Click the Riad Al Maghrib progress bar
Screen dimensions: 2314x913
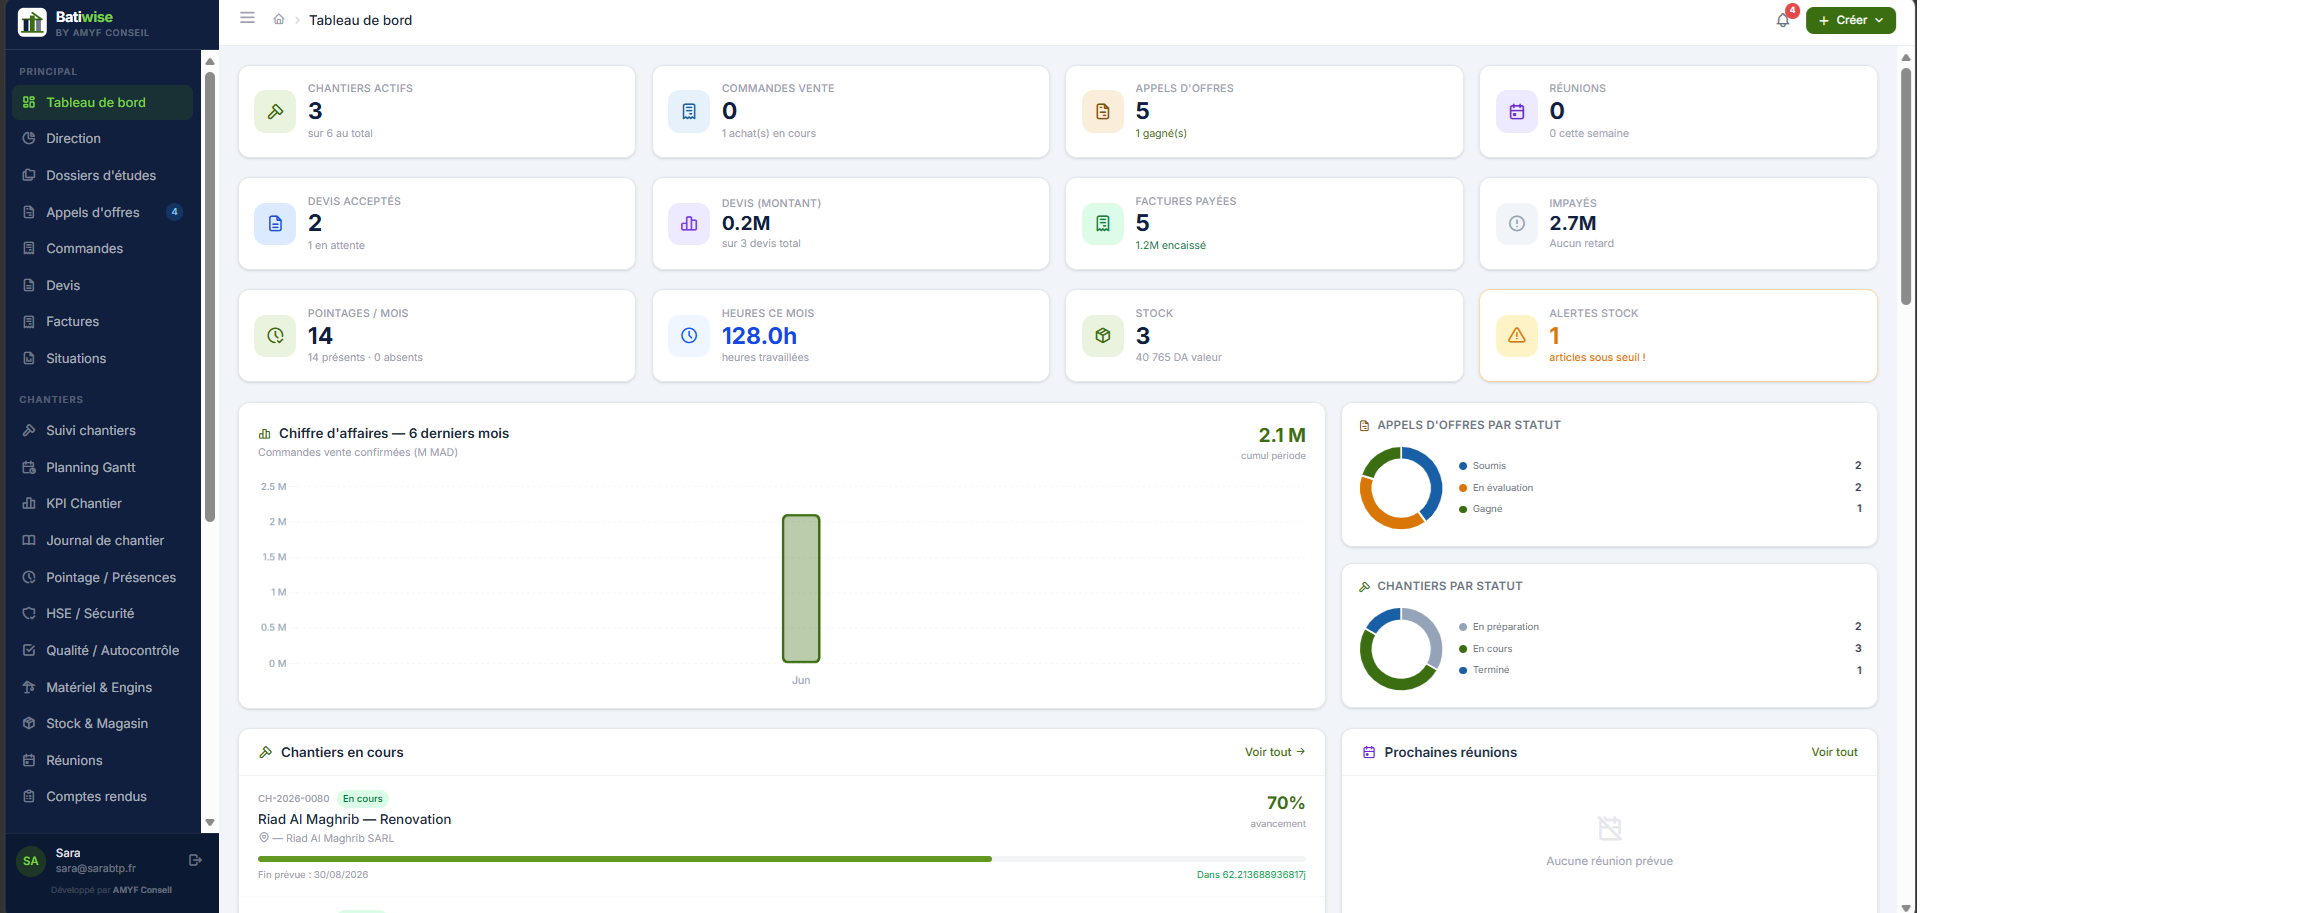coord(782,859)
